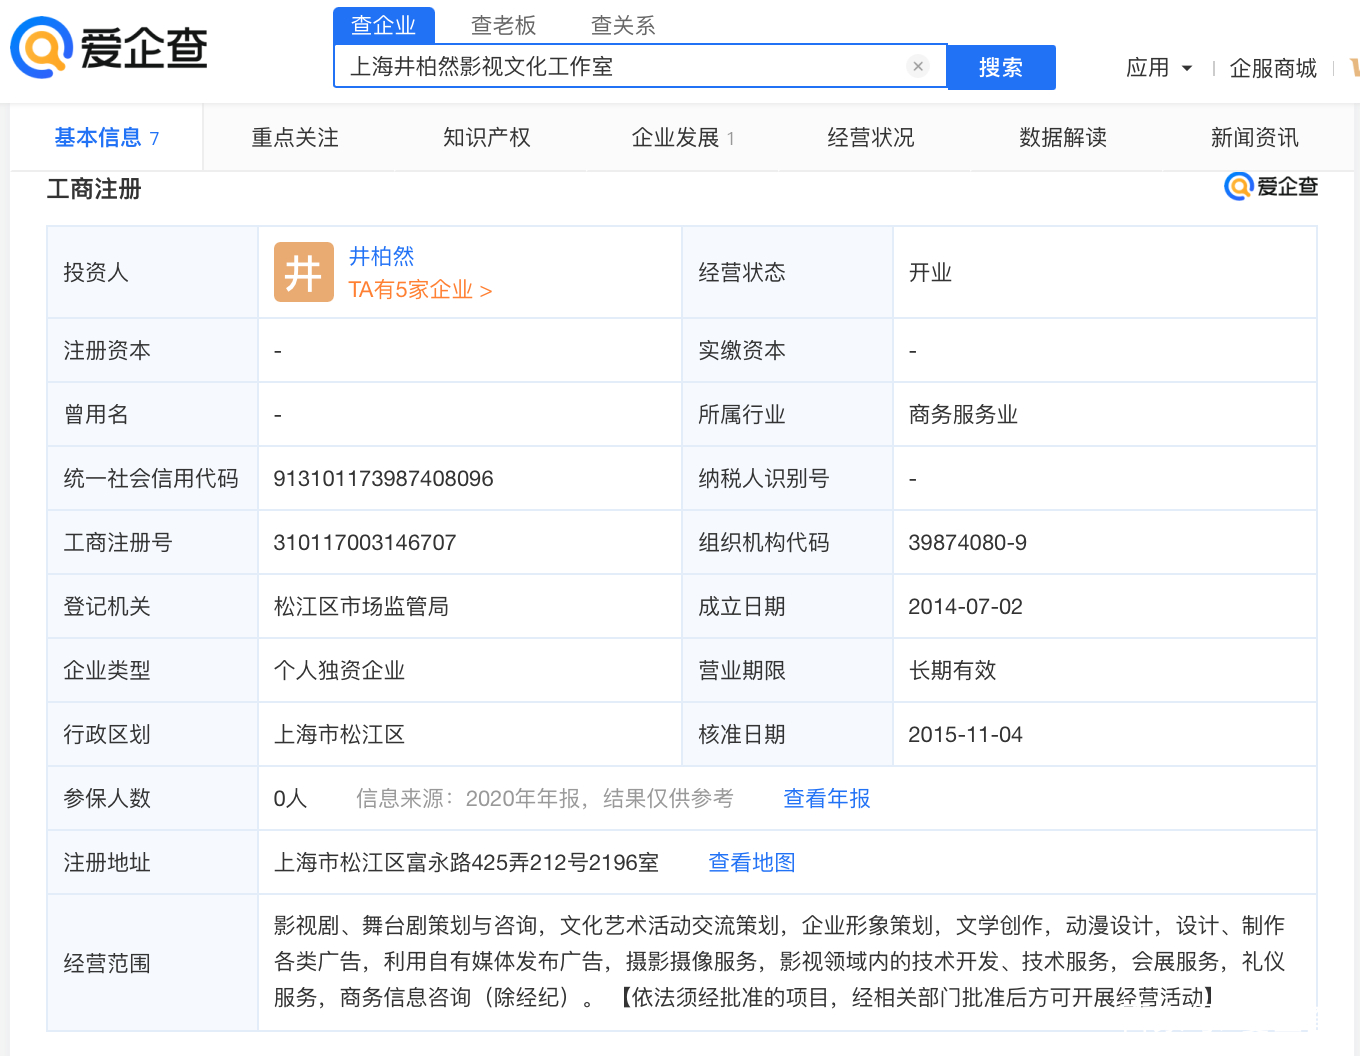This screenshot has height=1056, width=1360.
Task: Clear the search box with the X icon
Action: [x=917, y=66]
